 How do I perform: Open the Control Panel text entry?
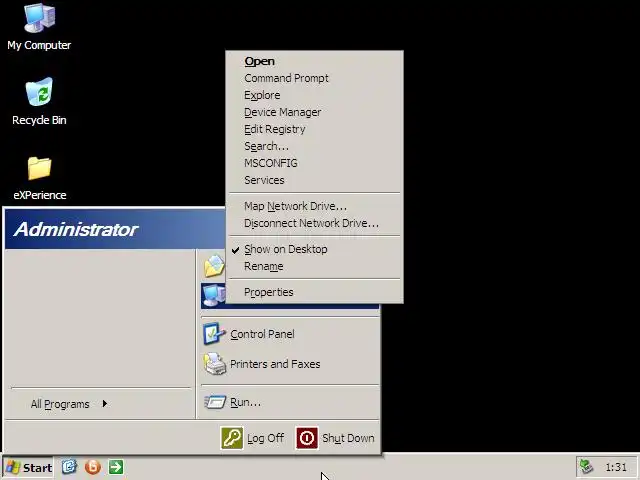click(x=262, y=334)
